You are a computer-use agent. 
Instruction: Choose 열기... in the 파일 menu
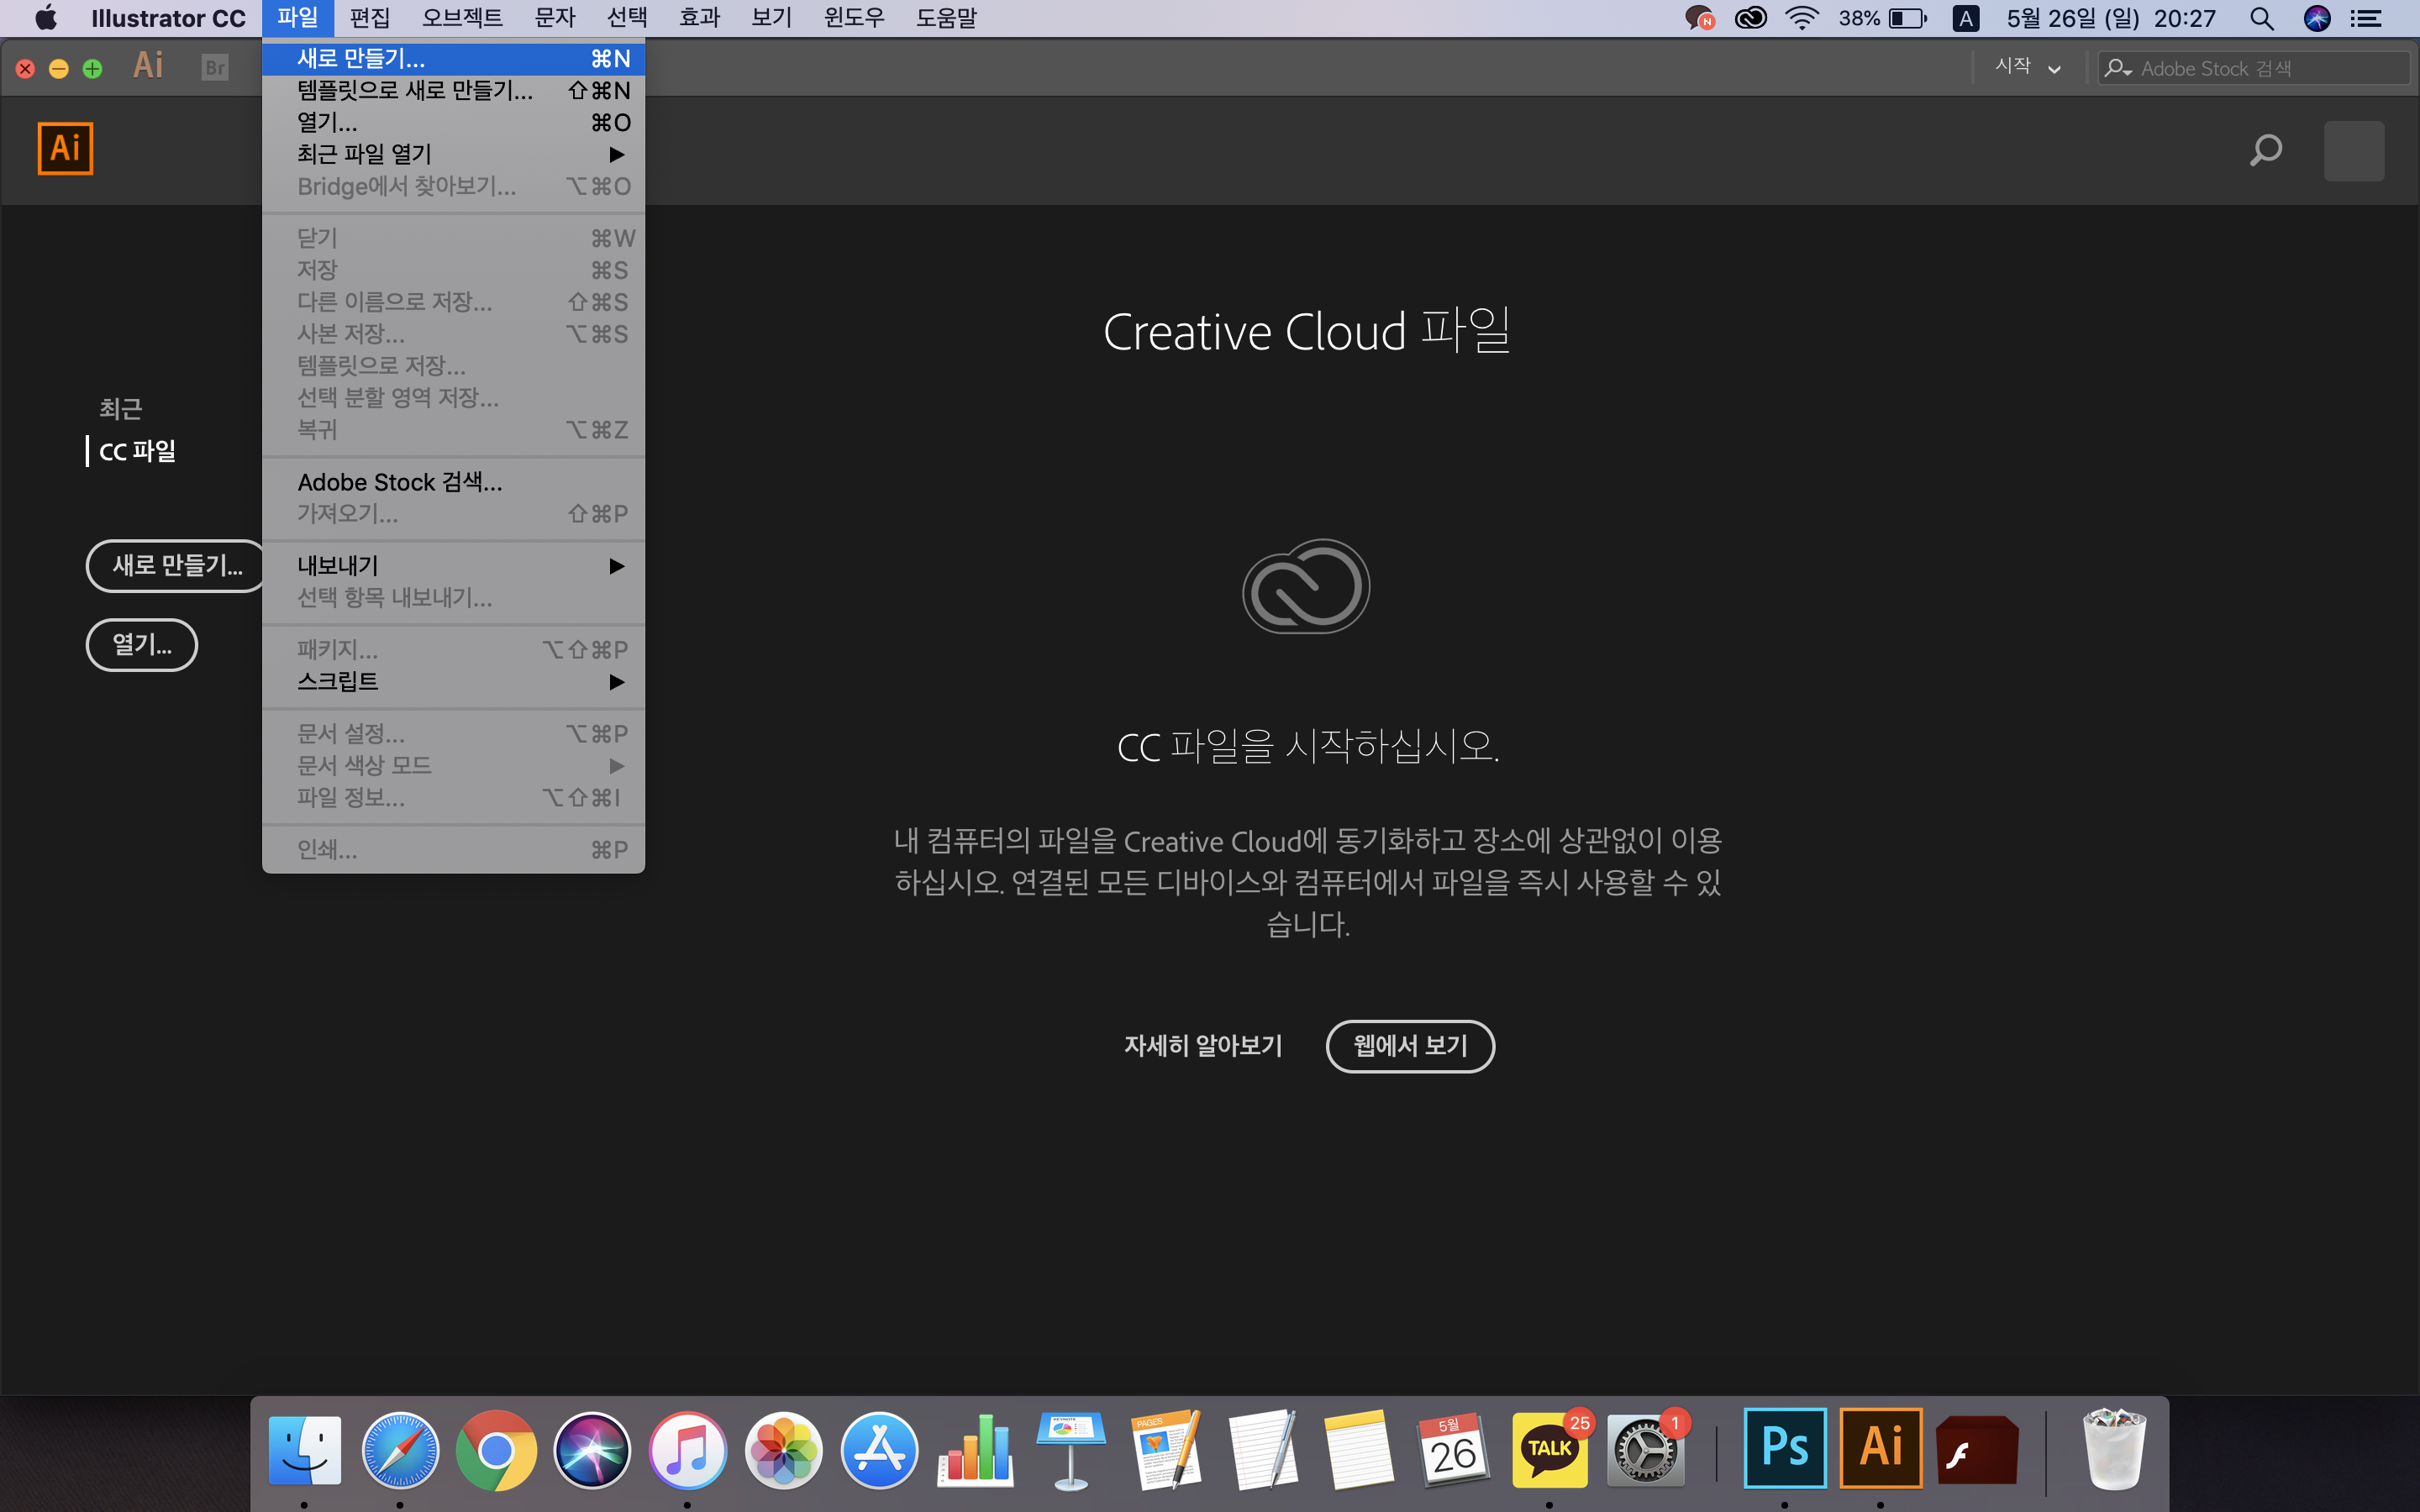453,123
